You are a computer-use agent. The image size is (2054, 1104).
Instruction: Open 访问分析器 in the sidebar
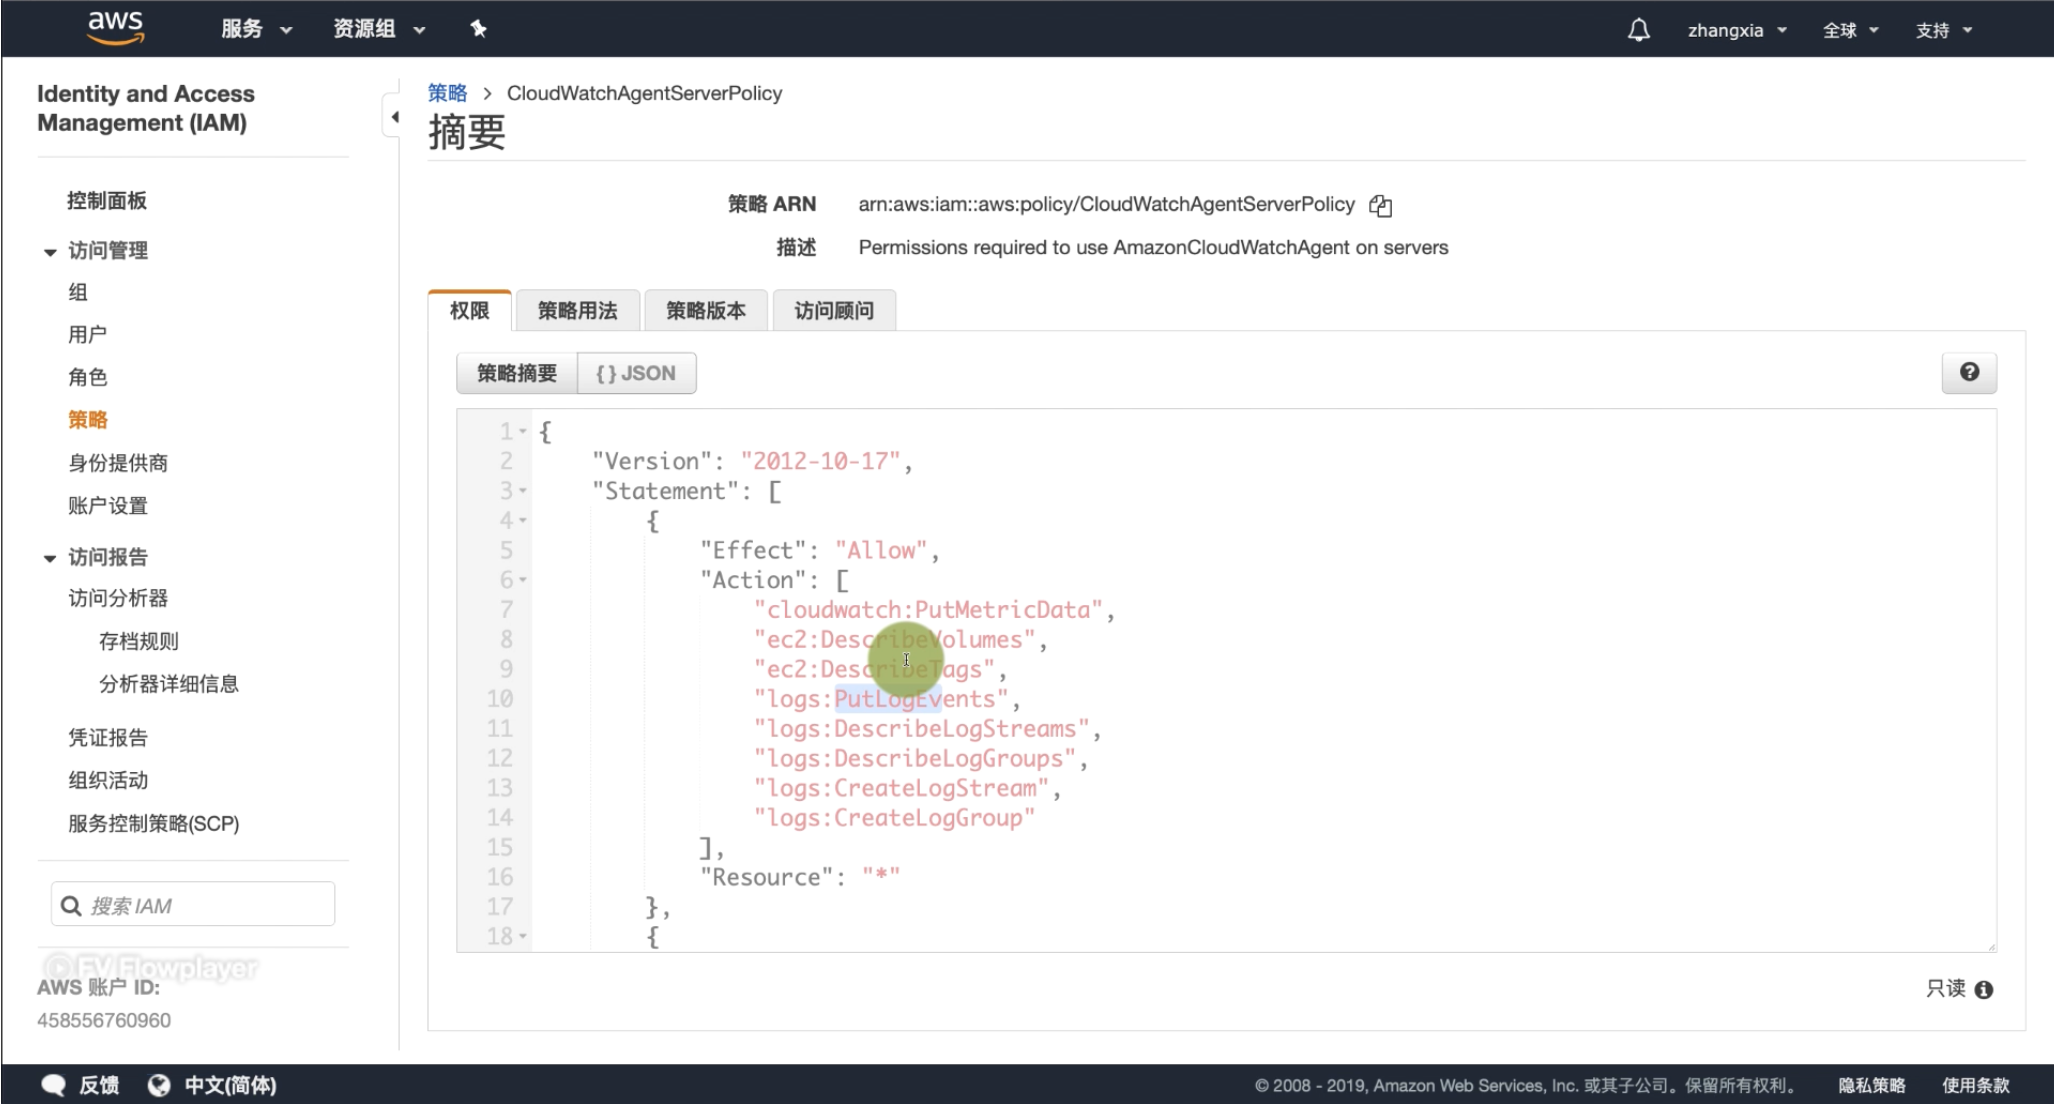[x=117, y=598]
